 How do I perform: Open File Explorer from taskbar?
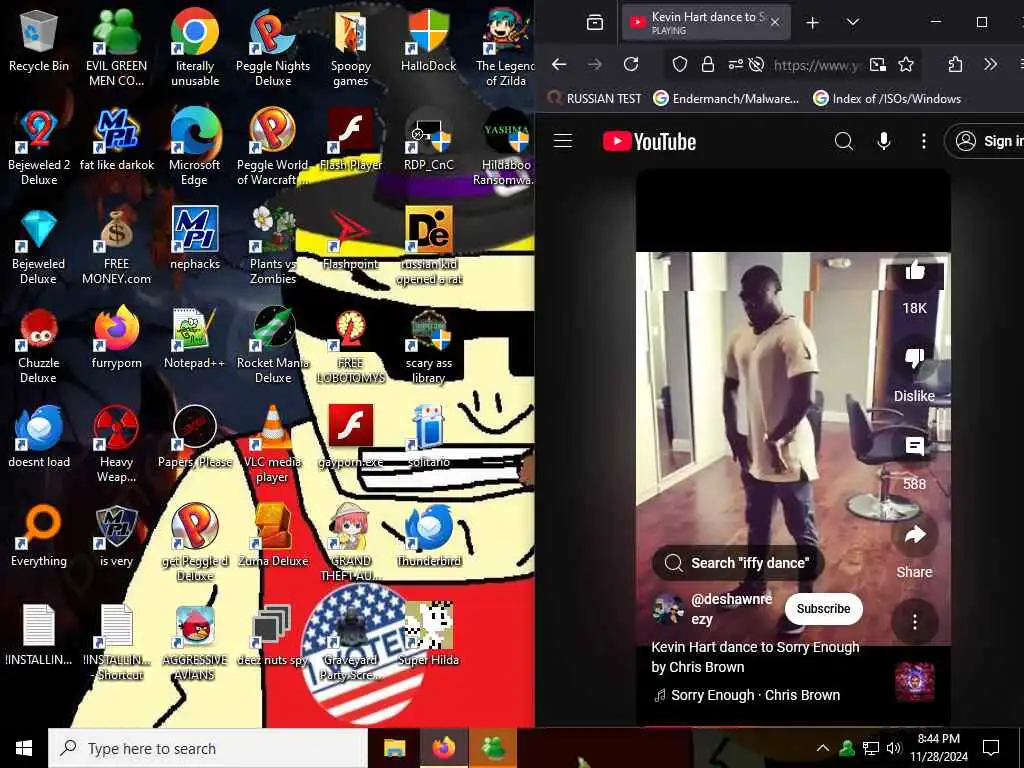pos(394,748)
